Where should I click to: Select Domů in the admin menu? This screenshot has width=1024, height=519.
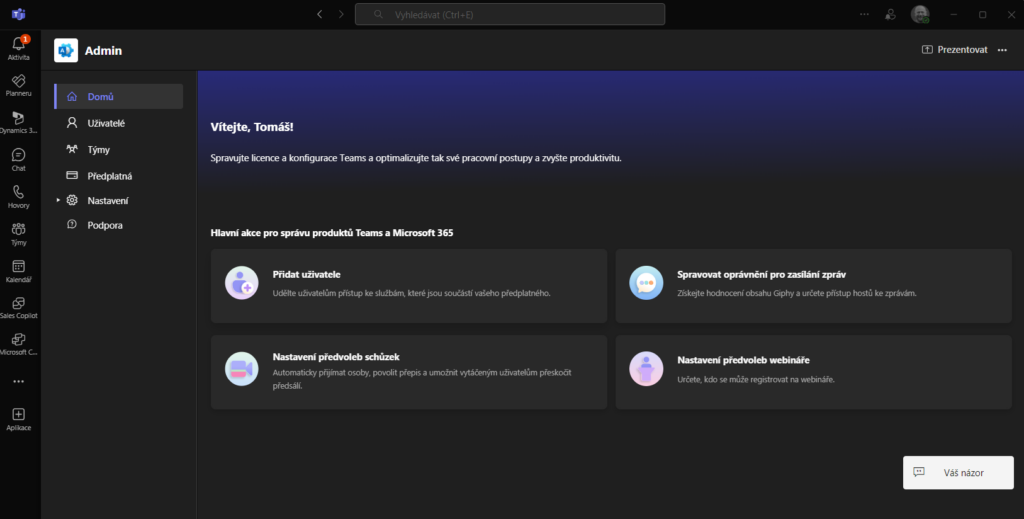pyautogui.click(x=119, y=96)
